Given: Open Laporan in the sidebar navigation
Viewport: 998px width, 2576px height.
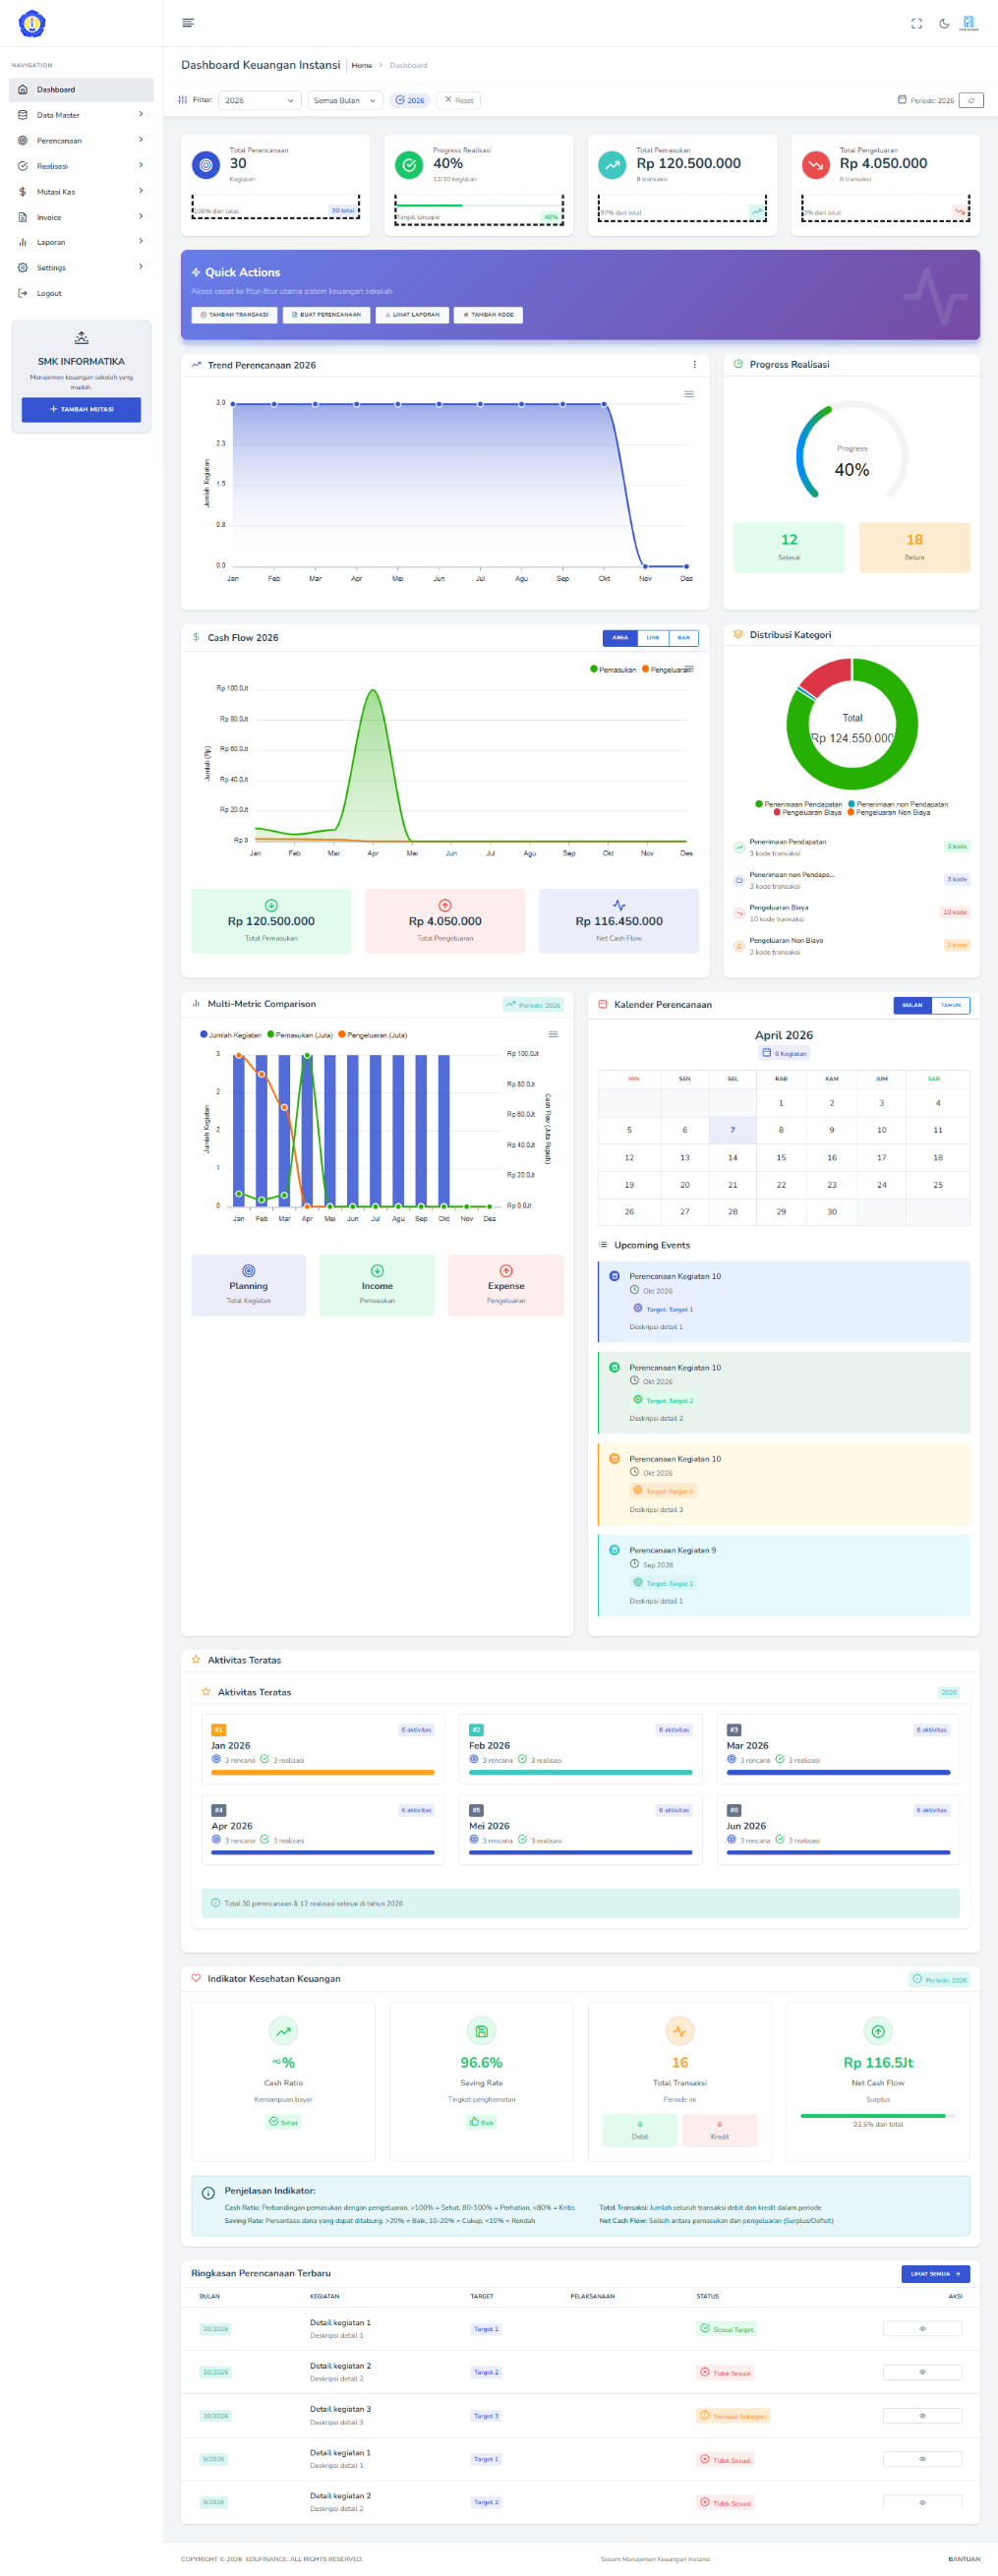Looking at the screenshot, I should [81, 242].
